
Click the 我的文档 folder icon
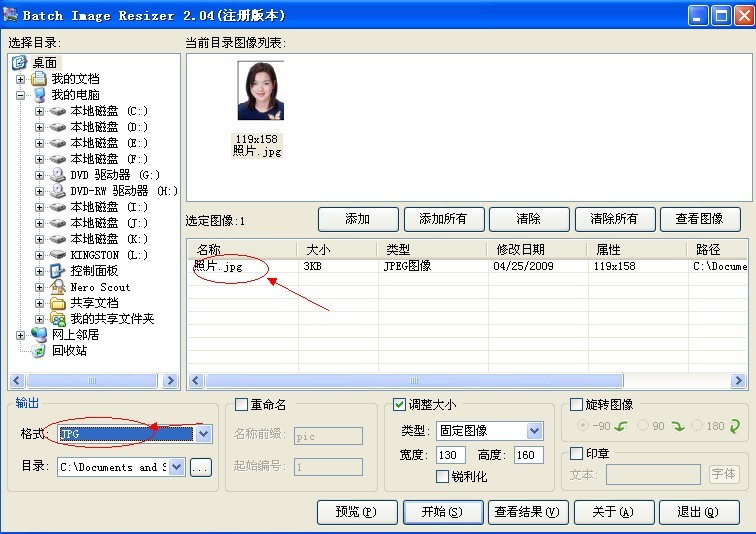(x=39, y=79)
